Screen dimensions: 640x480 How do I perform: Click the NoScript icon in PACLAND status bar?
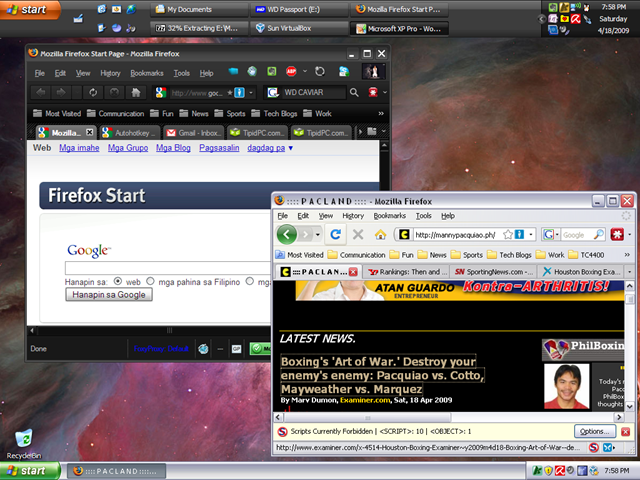pos(593,448)
